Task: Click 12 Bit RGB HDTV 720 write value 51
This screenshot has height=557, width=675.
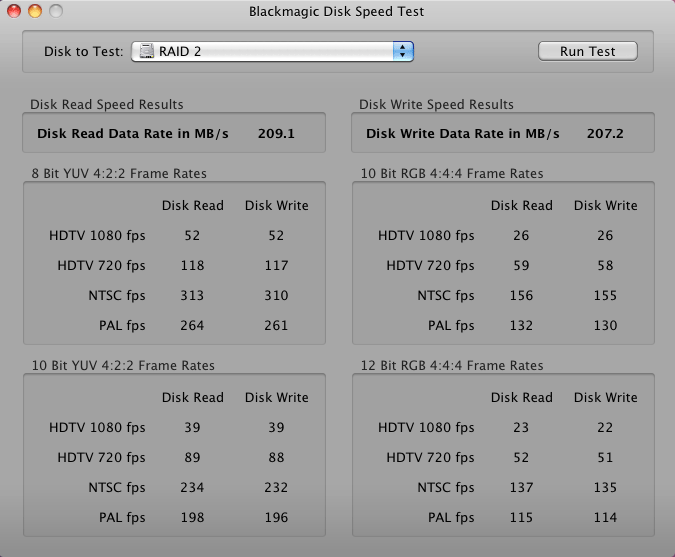Action: [605, 458]
